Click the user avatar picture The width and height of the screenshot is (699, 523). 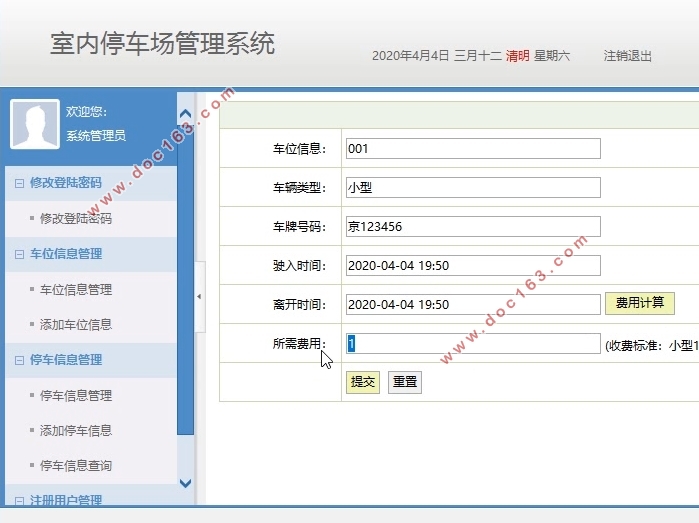tap(35, 124)
